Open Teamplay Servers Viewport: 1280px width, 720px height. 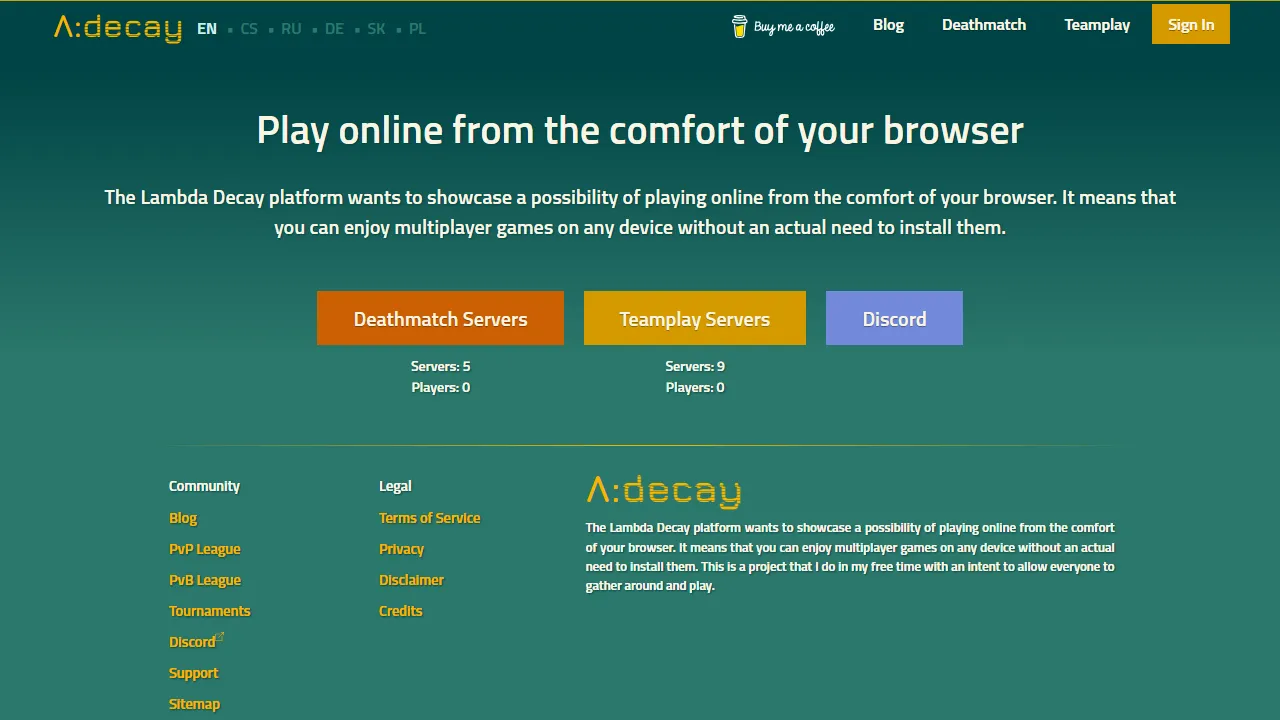pos(694,318)
